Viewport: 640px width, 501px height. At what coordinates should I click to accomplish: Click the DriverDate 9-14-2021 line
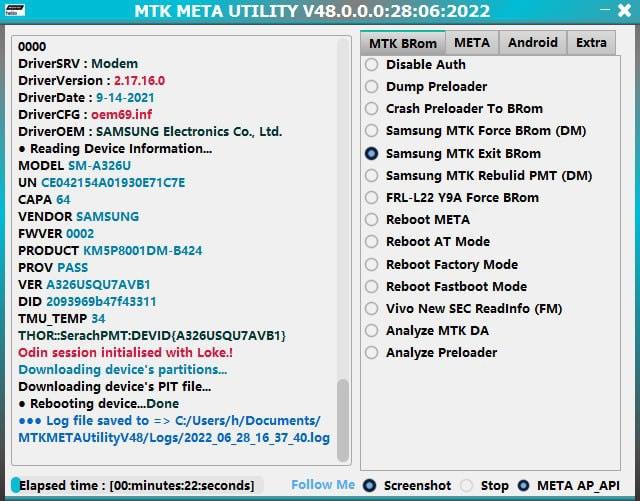(x=86, y=98)
